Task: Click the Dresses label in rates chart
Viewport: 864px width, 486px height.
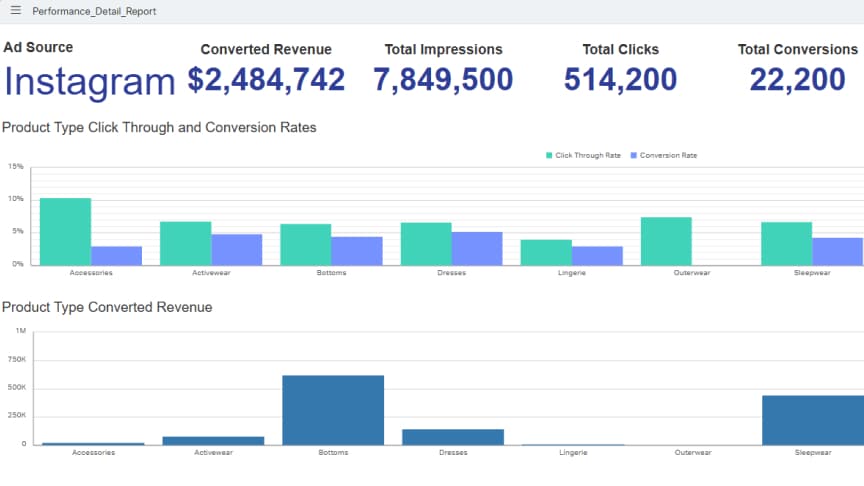Action: click(451, 273)
